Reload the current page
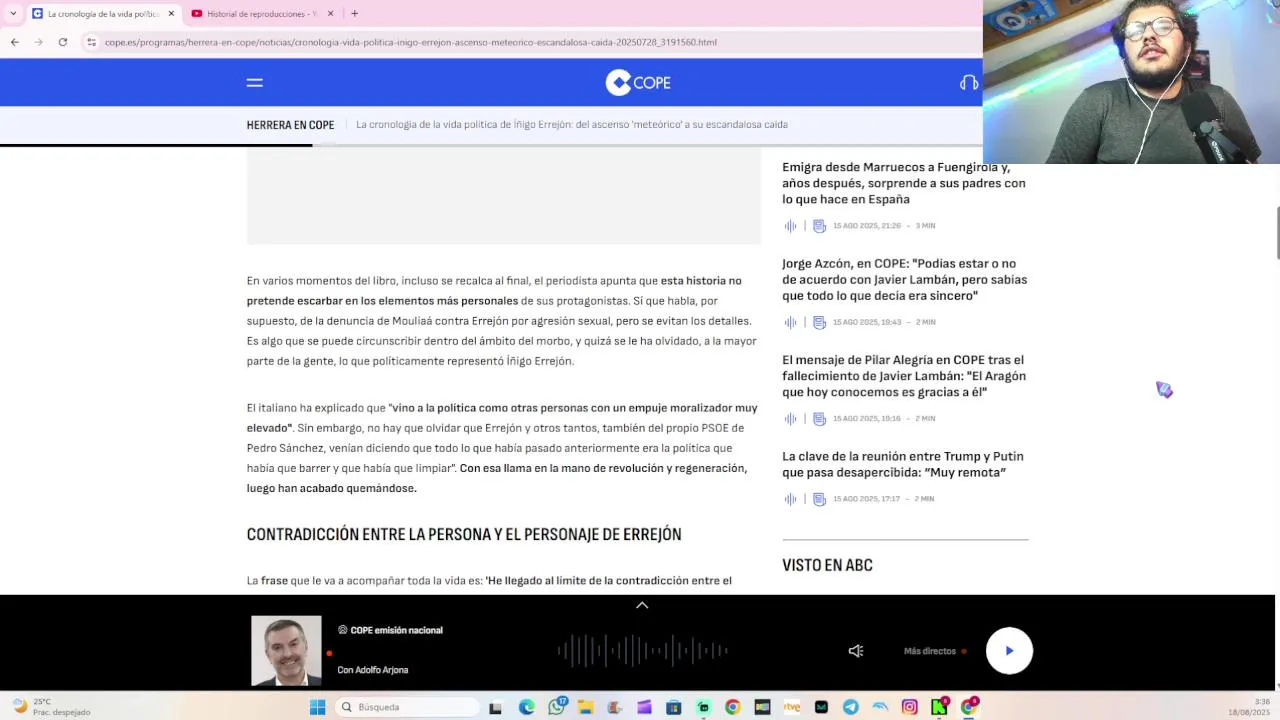This screenshot has width=1280, height=720. [x=62, y=42]
